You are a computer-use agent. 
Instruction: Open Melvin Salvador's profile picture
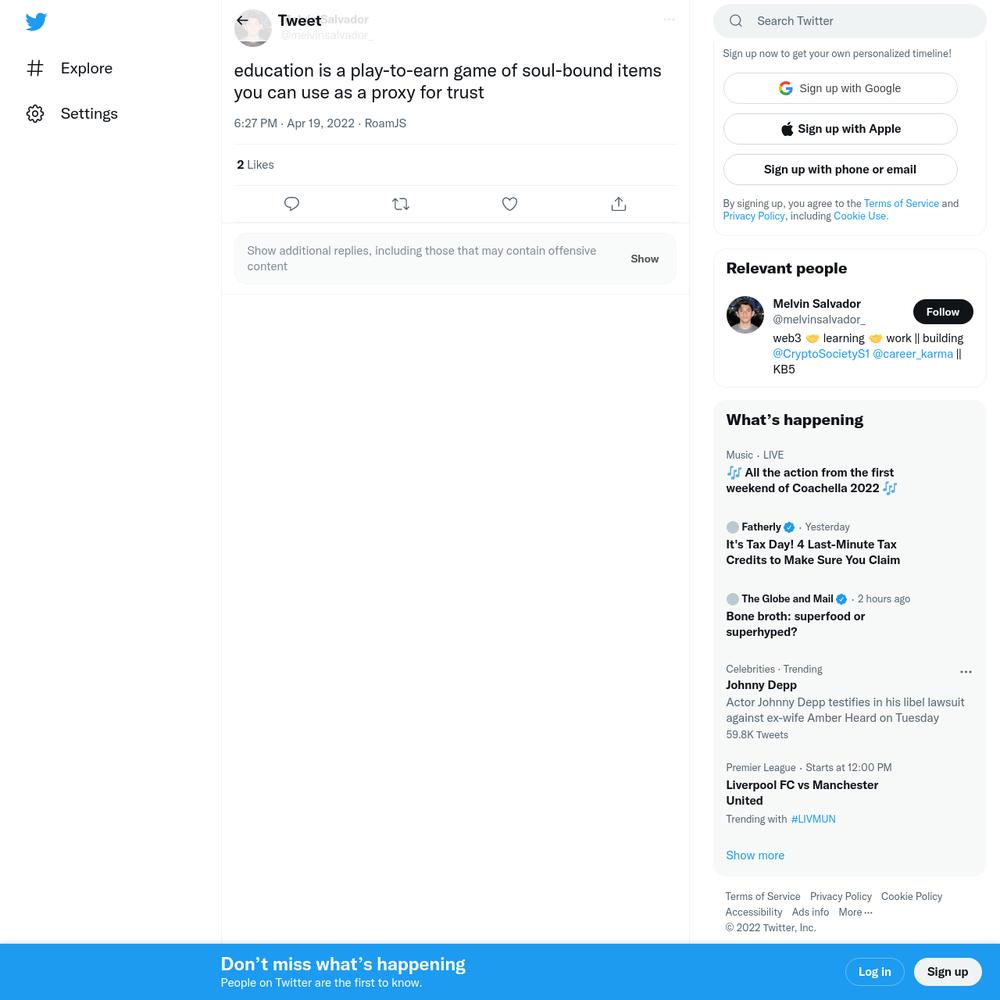pos(745,314)
